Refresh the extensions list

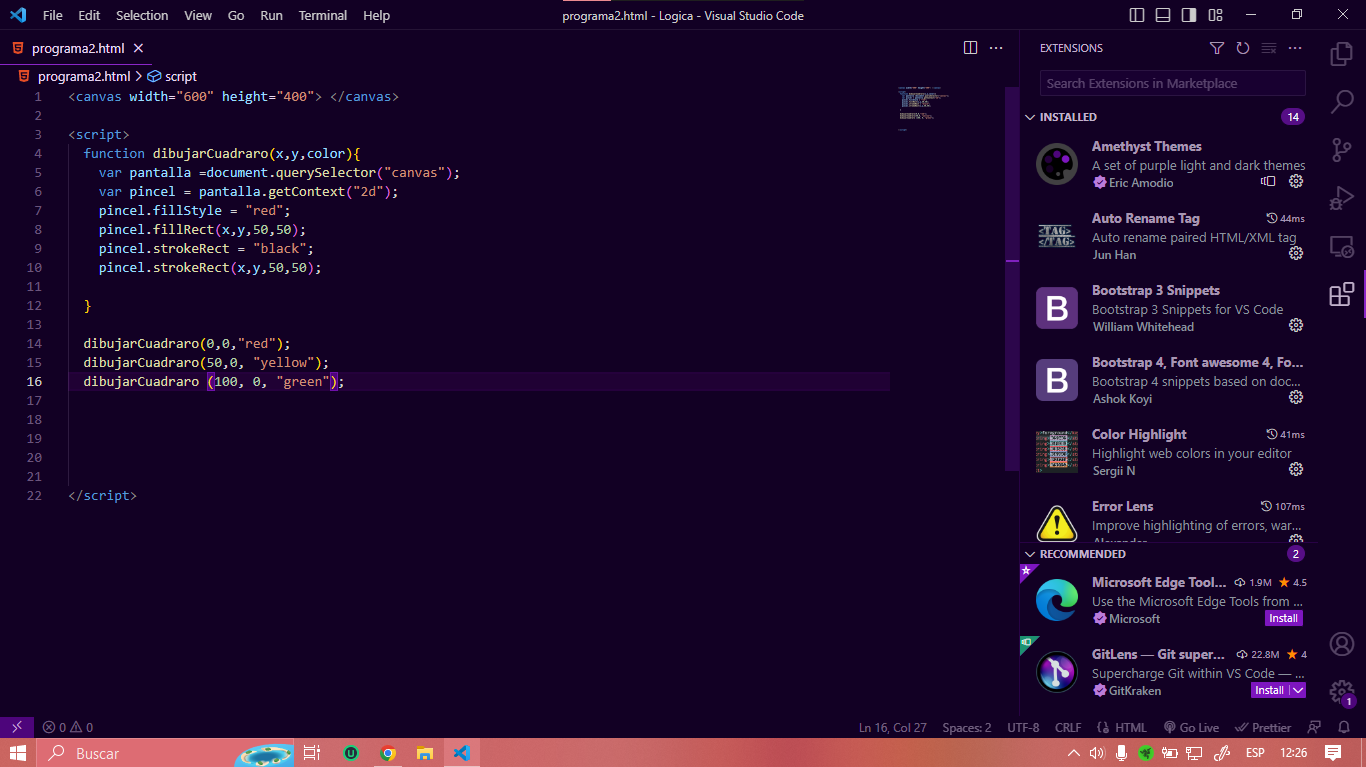point(1243,48)
